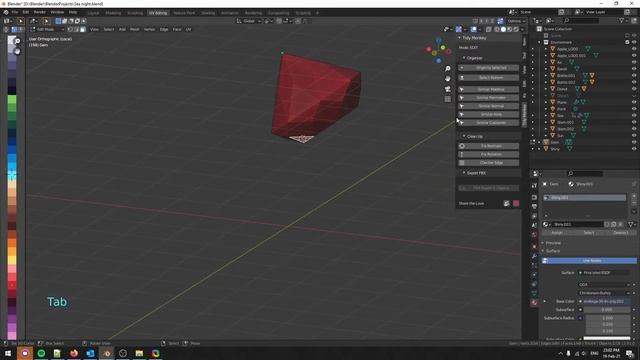This screenshot has width=640, height=360.
Task: Open the Options dropdown in header
Action: tap(516, 21)
